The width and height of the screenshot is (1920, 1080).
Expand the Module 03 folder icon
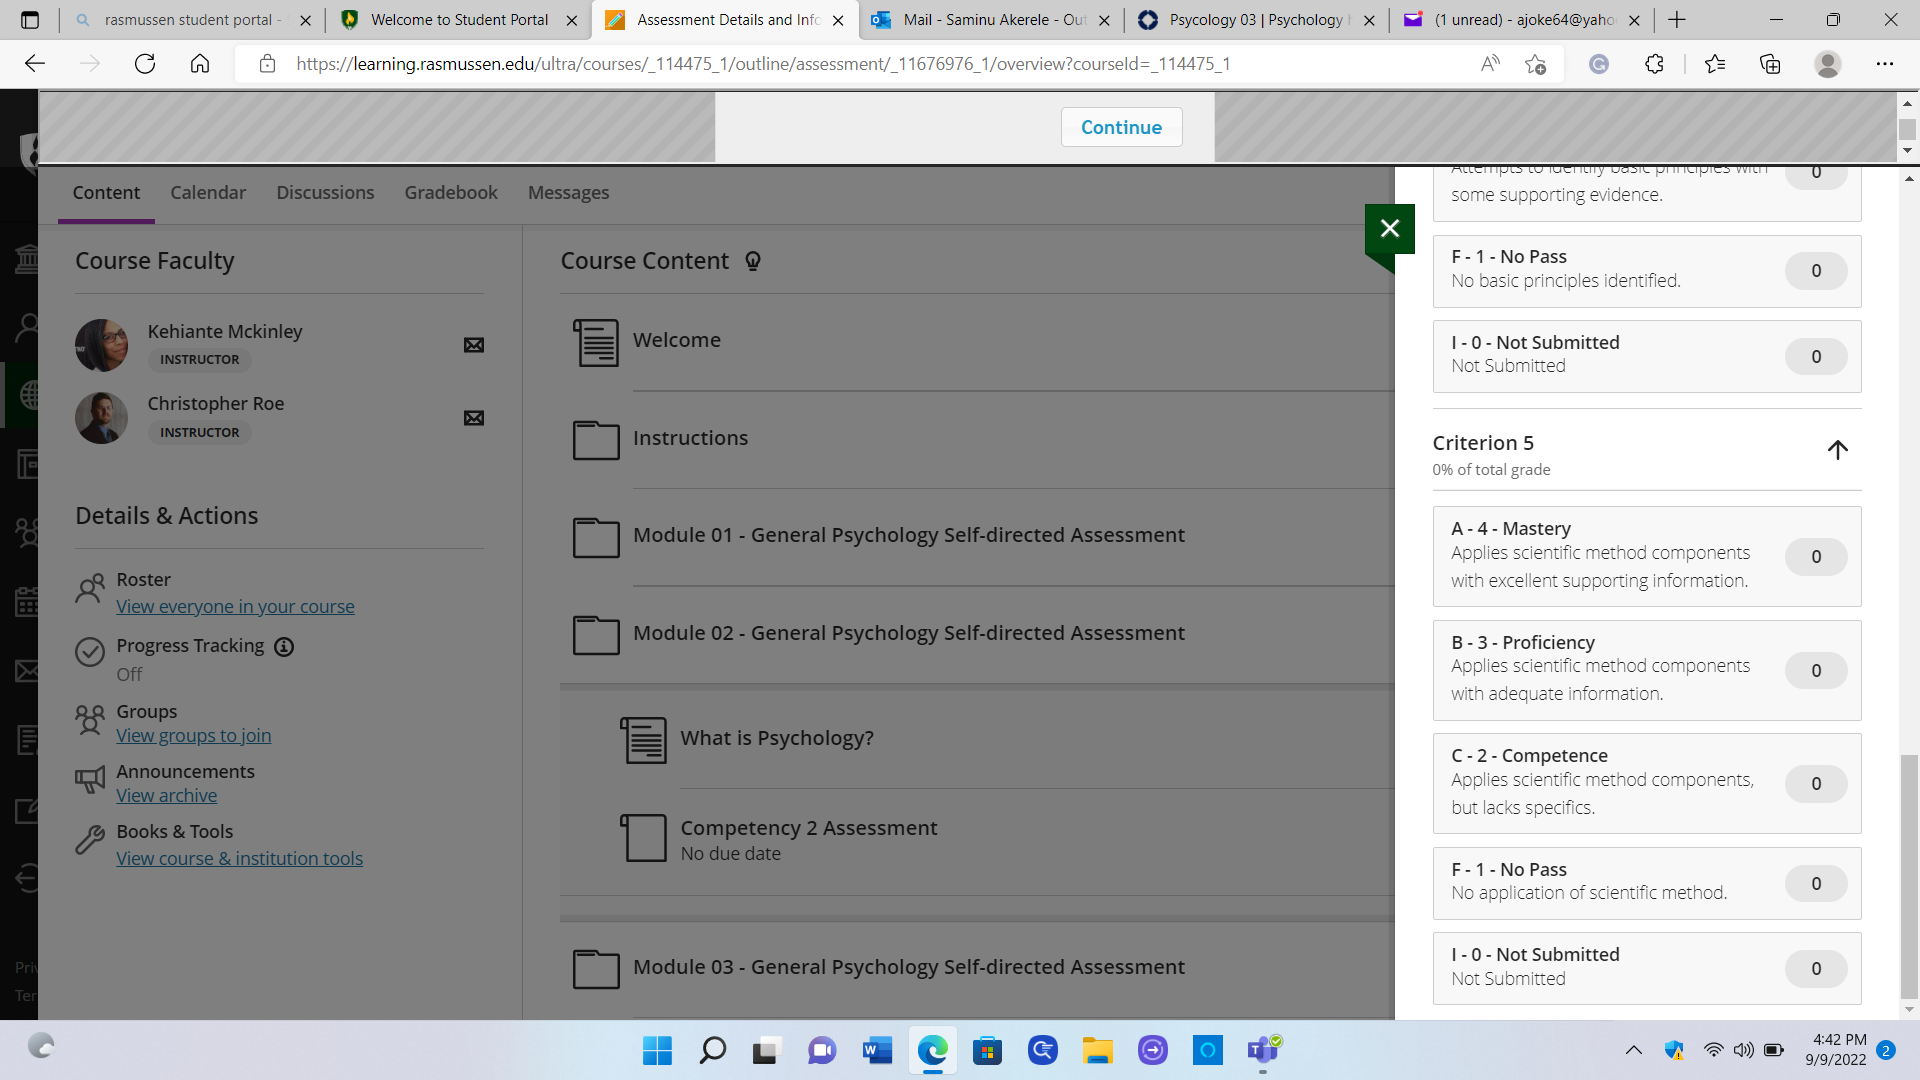(x=596, y=969)
